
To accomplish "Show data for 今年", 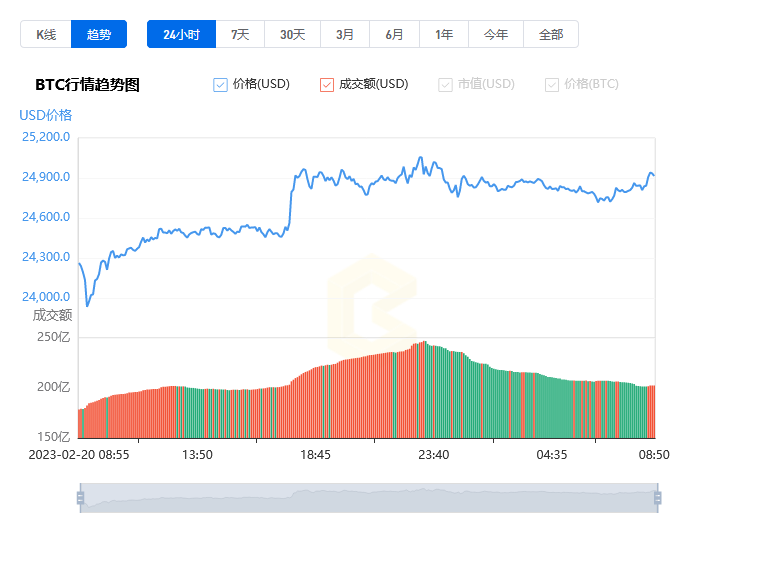I will point(496,34).
